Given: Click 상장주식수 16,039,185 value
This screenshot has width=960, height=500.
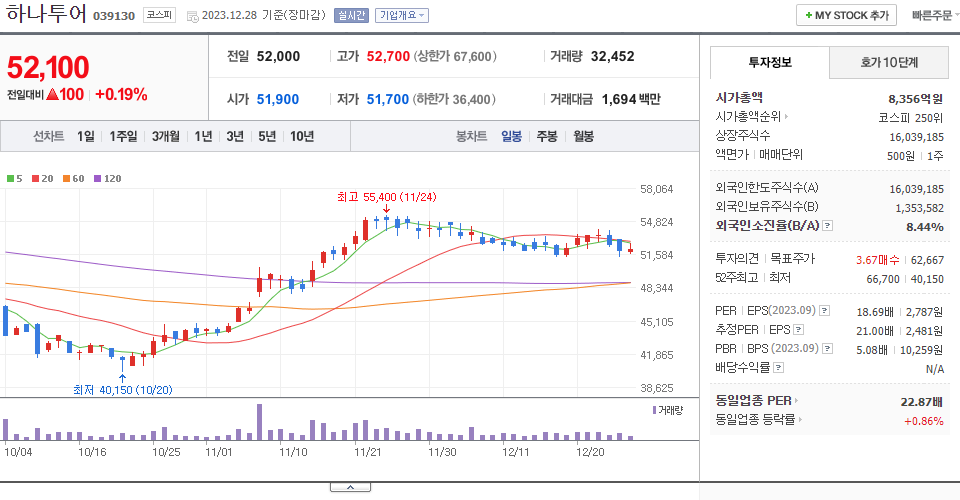Looking at the screenshot, I should [x=917, y=137].
